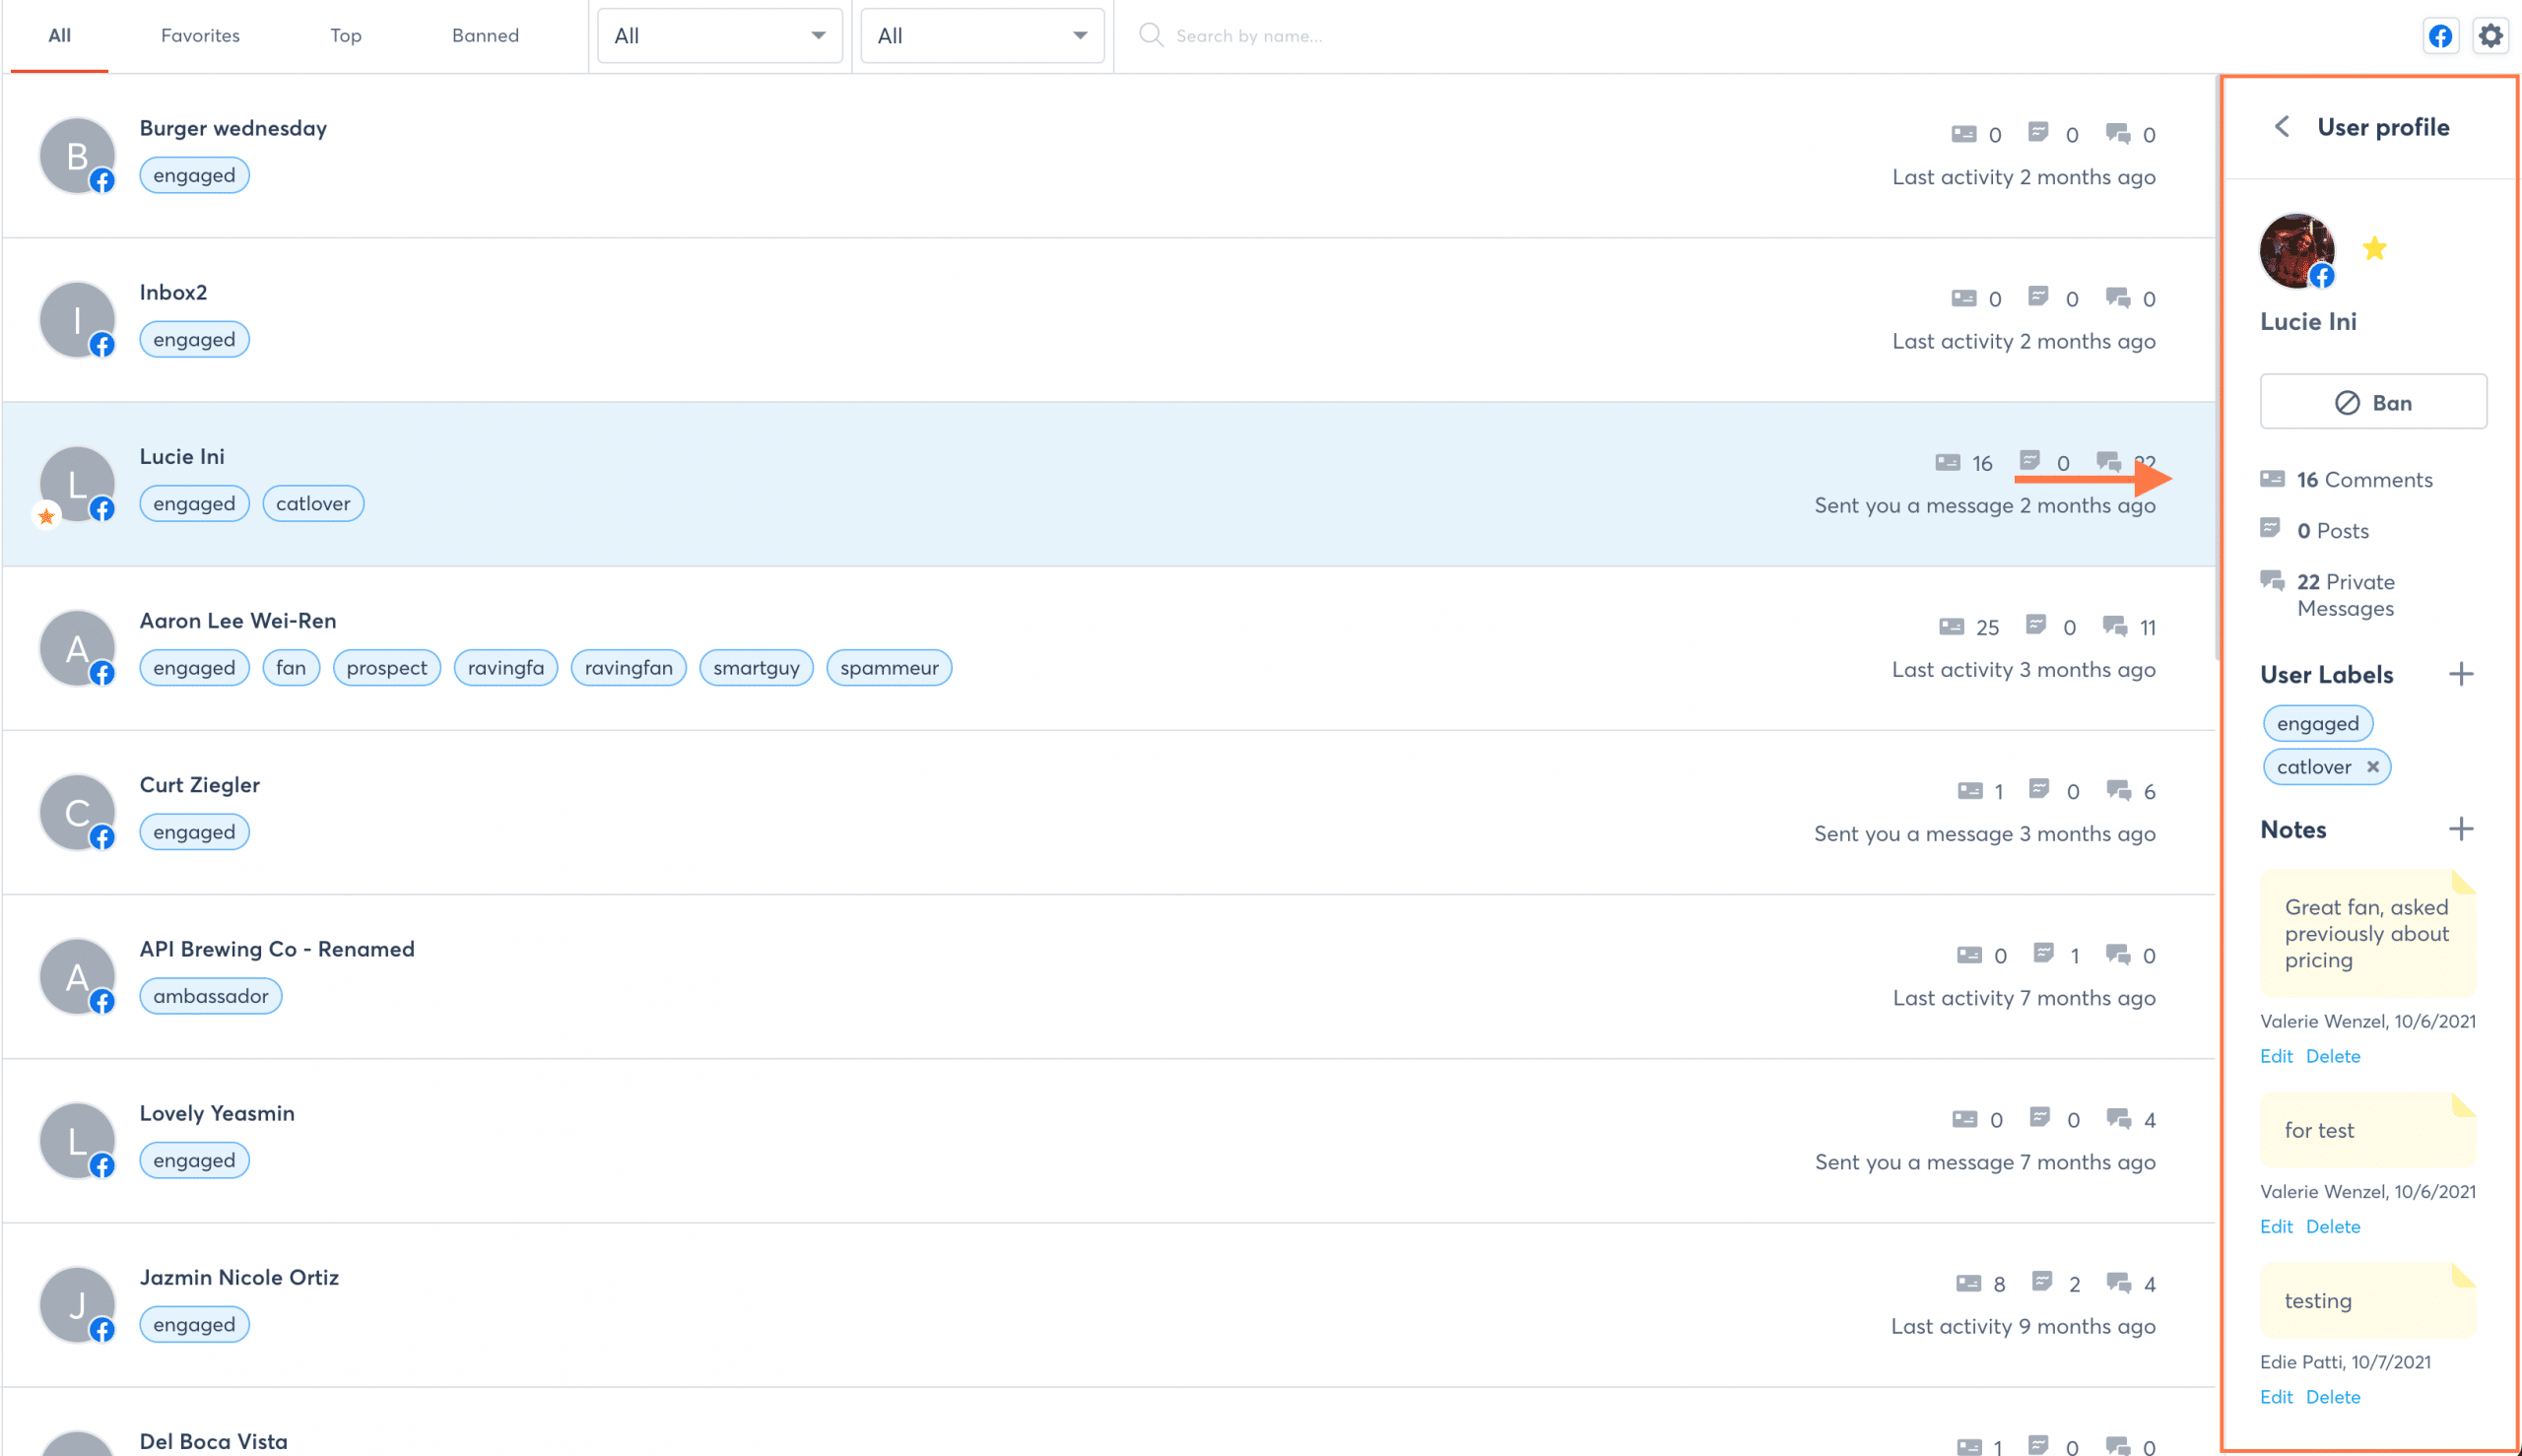Click the posts icon in Lucie Ini row
This screenshot has height=1456, width=2522.
(2029, 460)
